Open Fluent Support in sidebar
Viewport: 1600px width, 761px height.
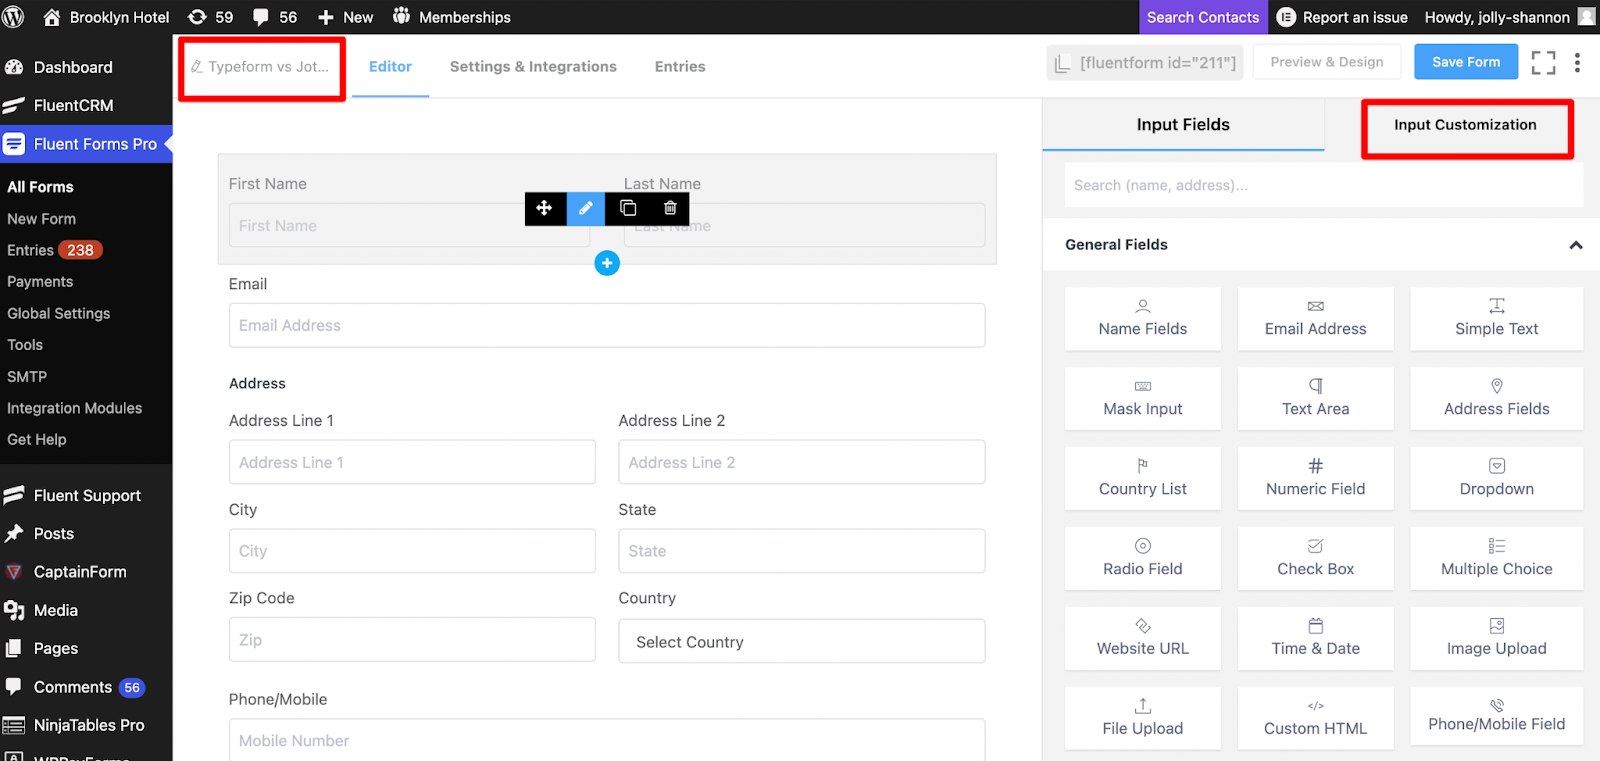[86, 495]
